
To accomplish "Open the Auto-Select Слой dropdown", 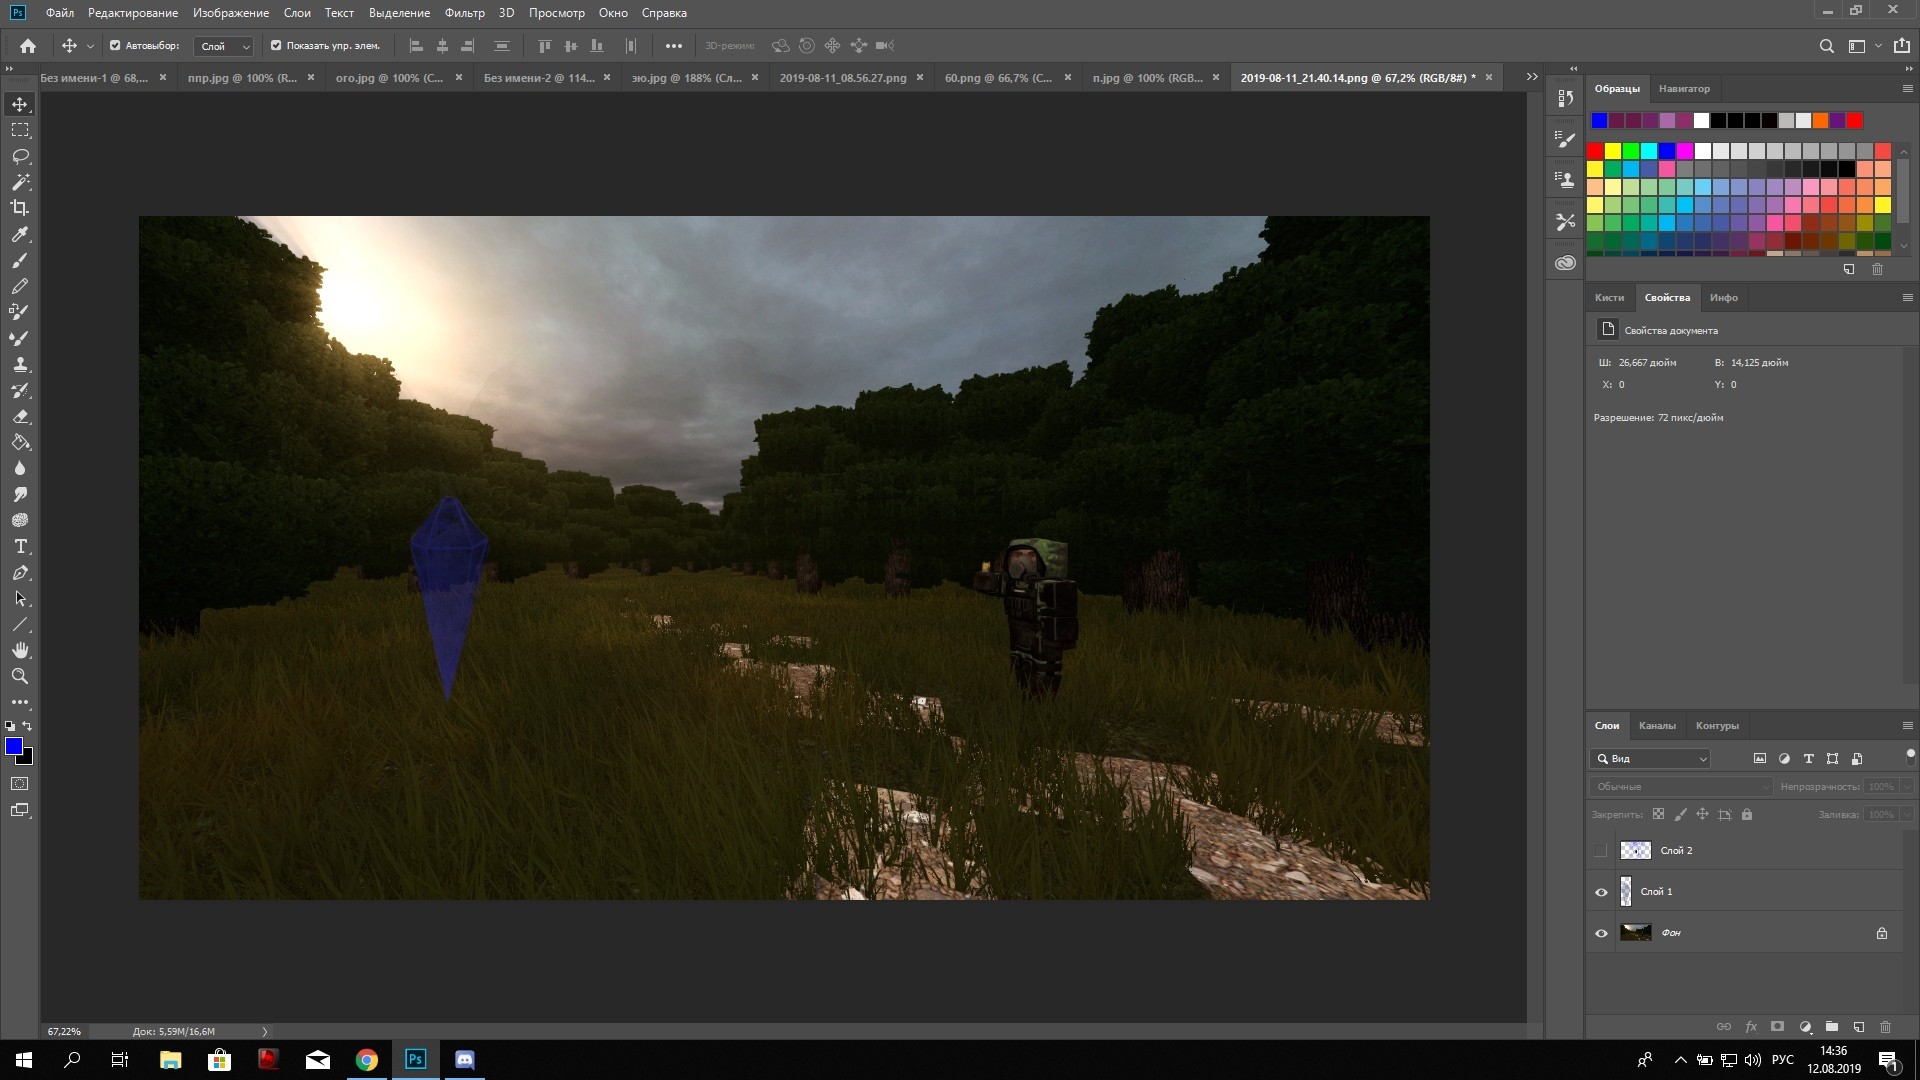I will [x=223, y=46].
